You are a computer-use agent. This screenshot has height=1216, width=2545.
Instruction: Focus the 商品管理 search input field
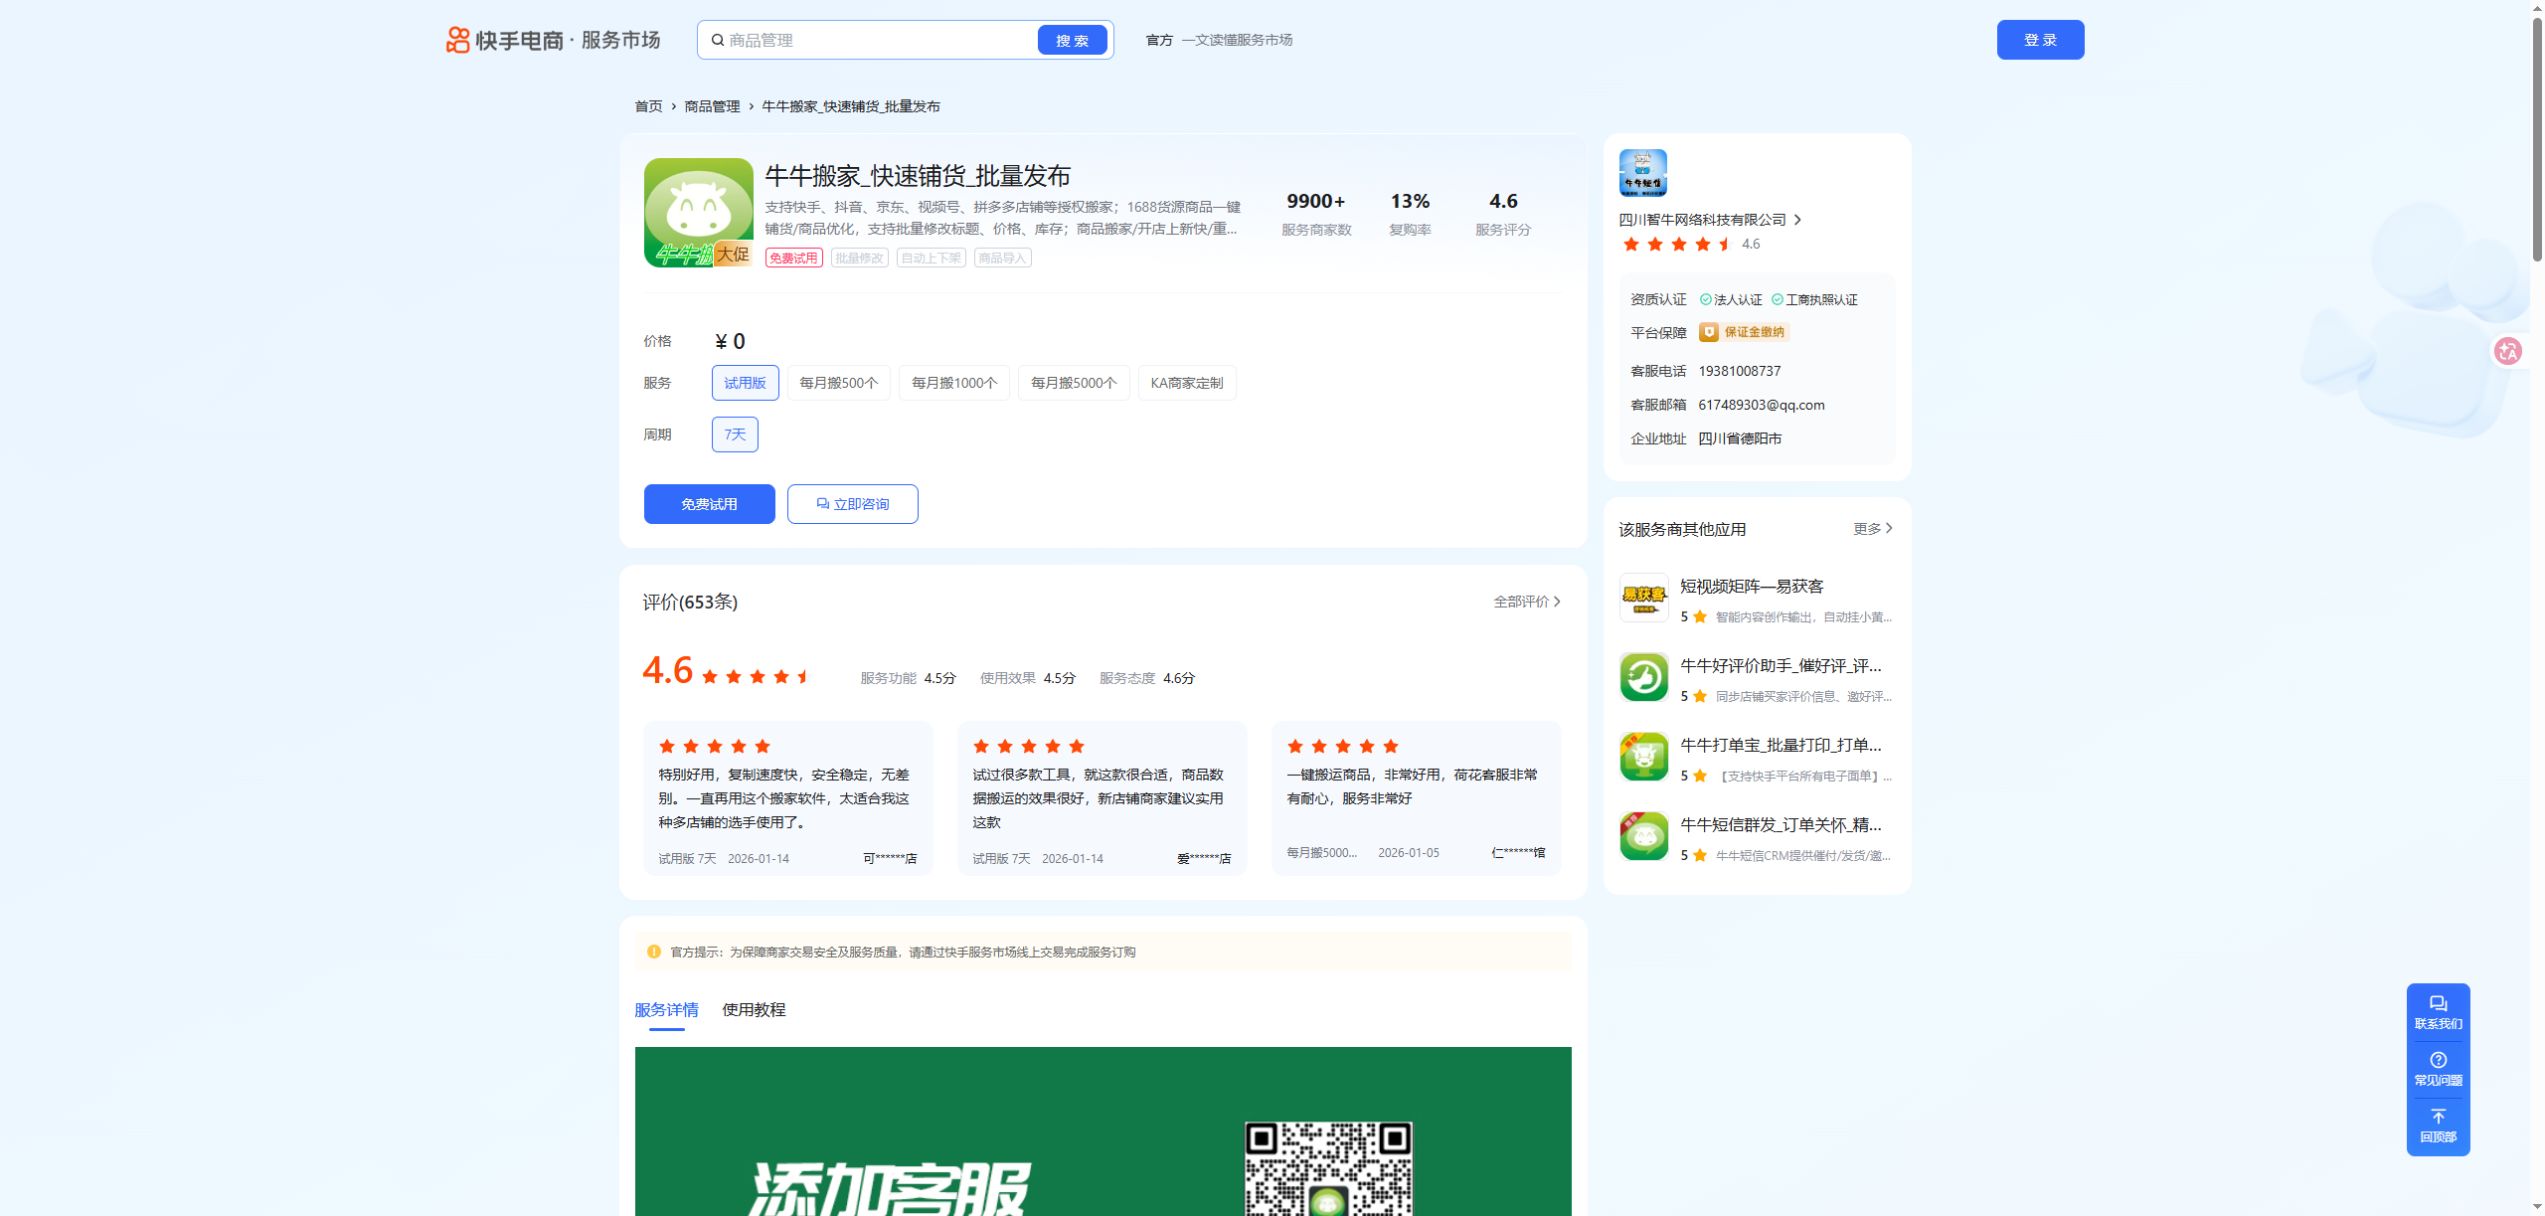point(880,40)
